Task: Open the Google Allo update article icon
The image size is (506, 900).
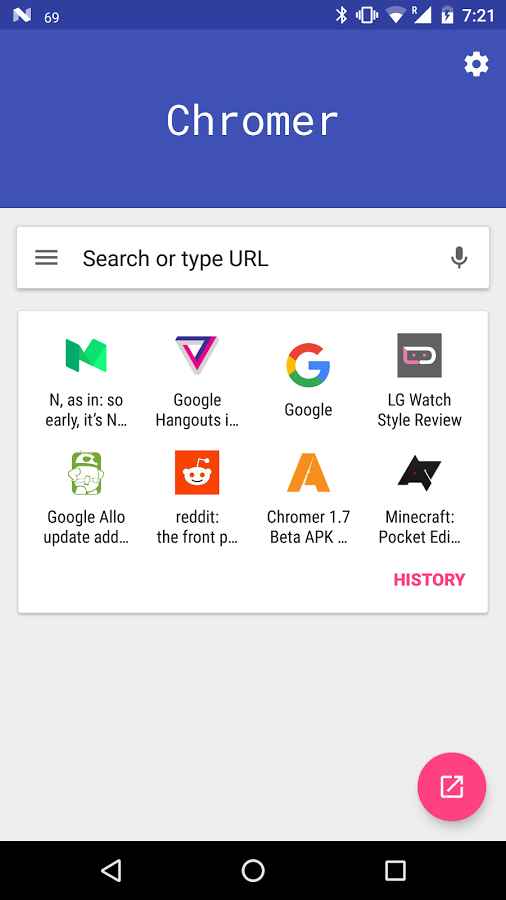Action: [86, 473]
